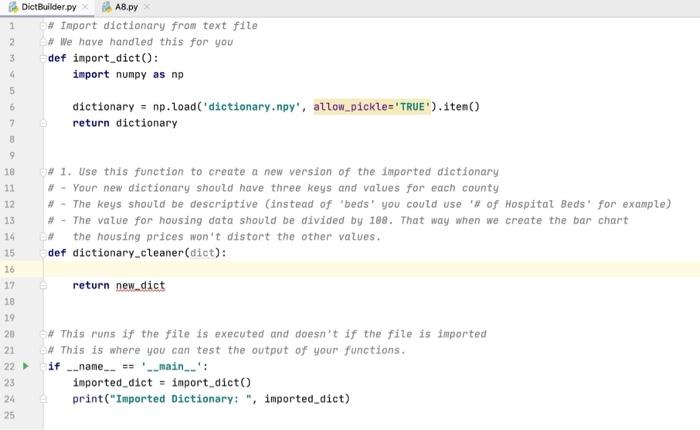
Task: Run the script with the green arrow
Action: click(x=26, y=366)
